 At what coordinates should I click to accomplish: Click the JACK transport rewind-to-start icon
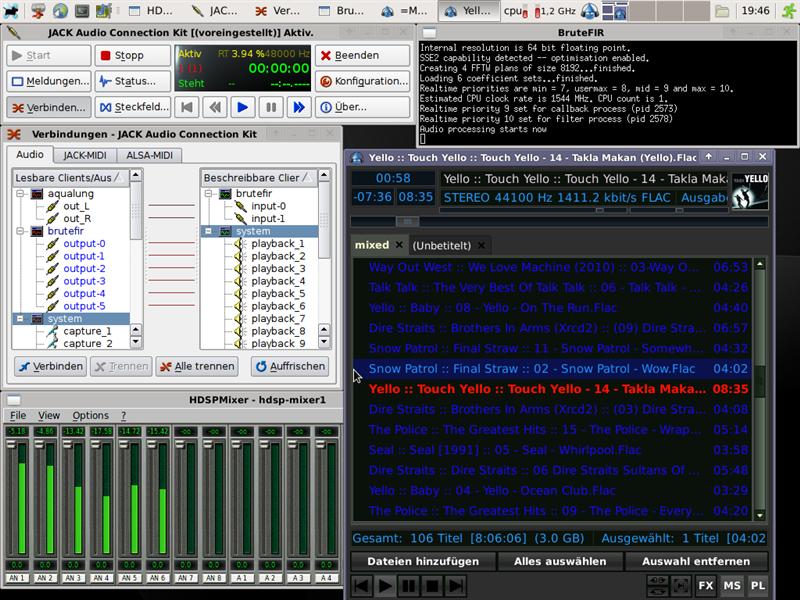187,106
